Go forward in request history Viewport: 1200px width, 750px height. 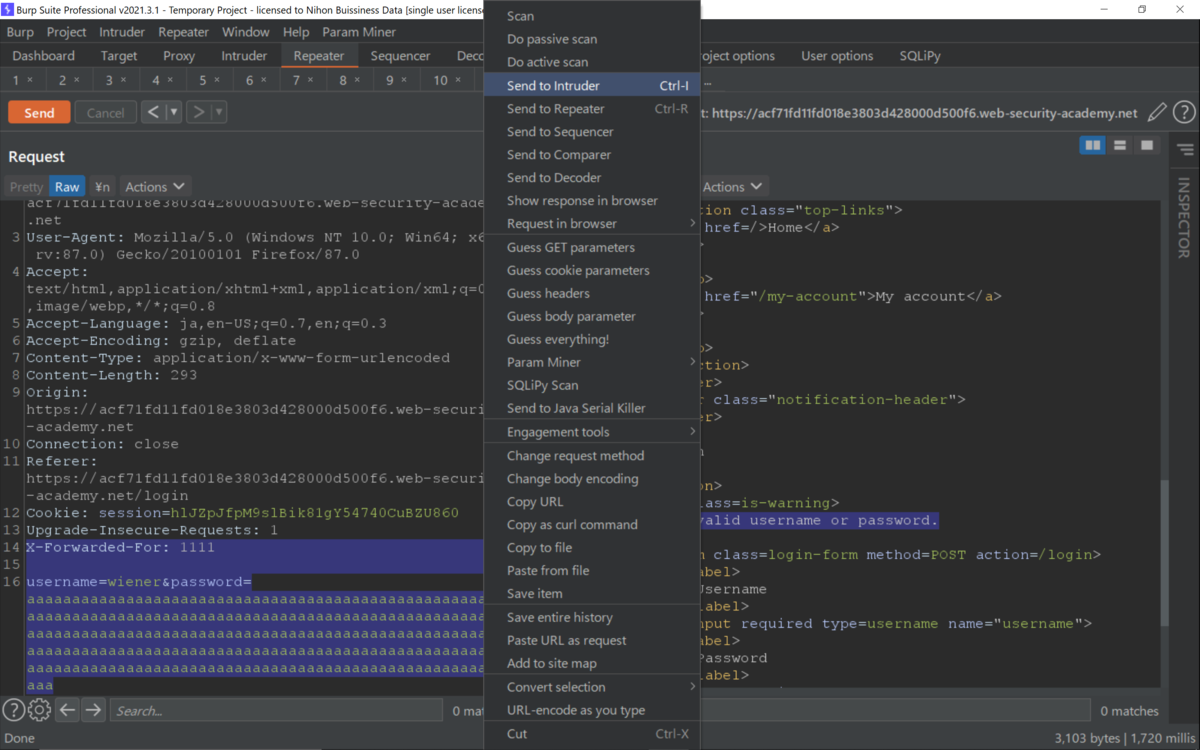(x=199, y=112)
